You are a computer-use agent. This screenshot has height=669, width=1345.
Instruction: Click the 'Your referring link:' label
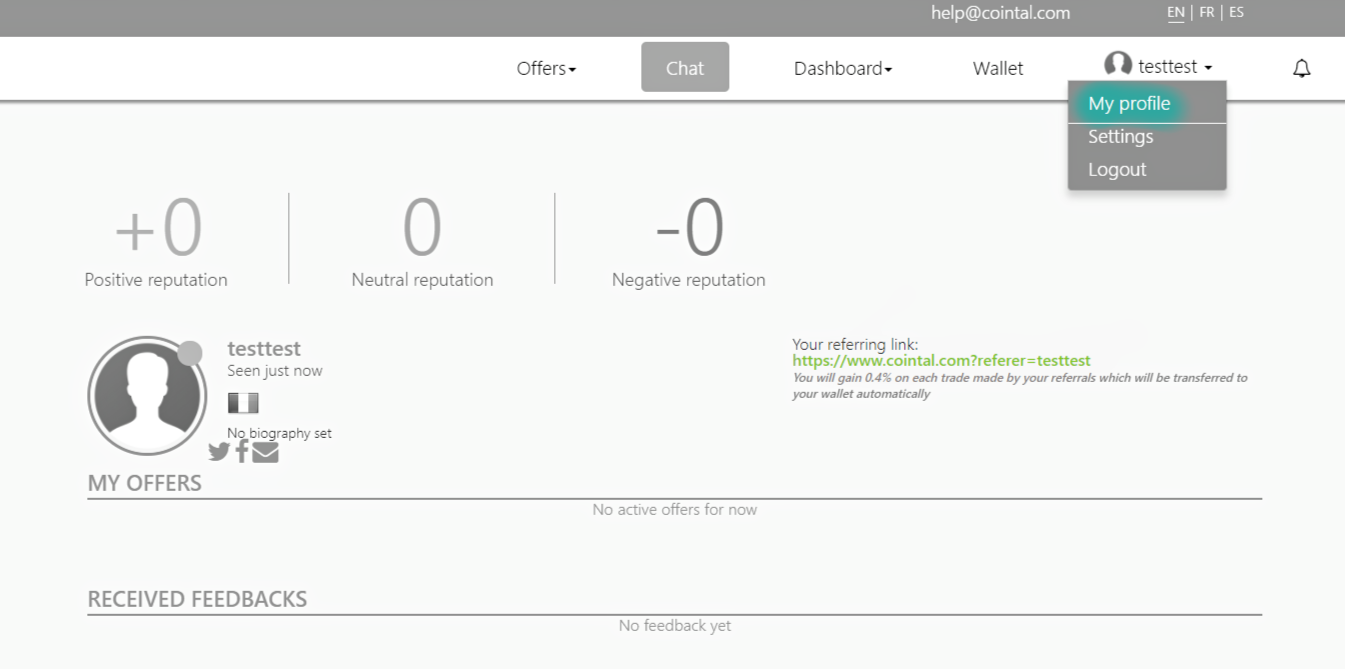(855, 345)
